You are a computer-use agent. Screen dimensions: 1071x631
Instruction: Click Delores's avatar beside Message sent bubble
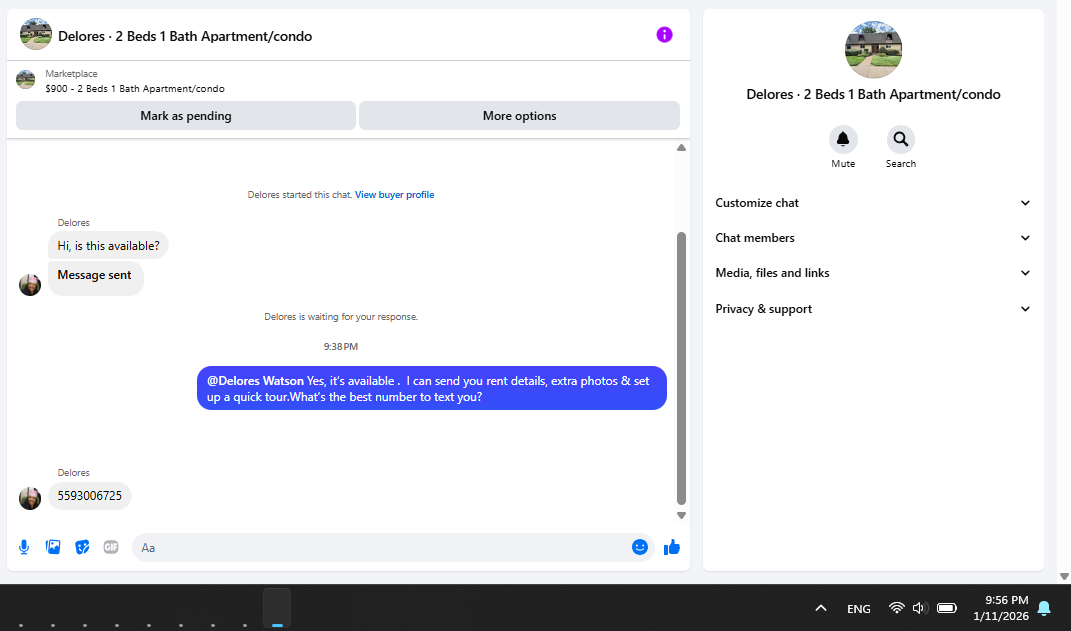(x=30, y=285)
